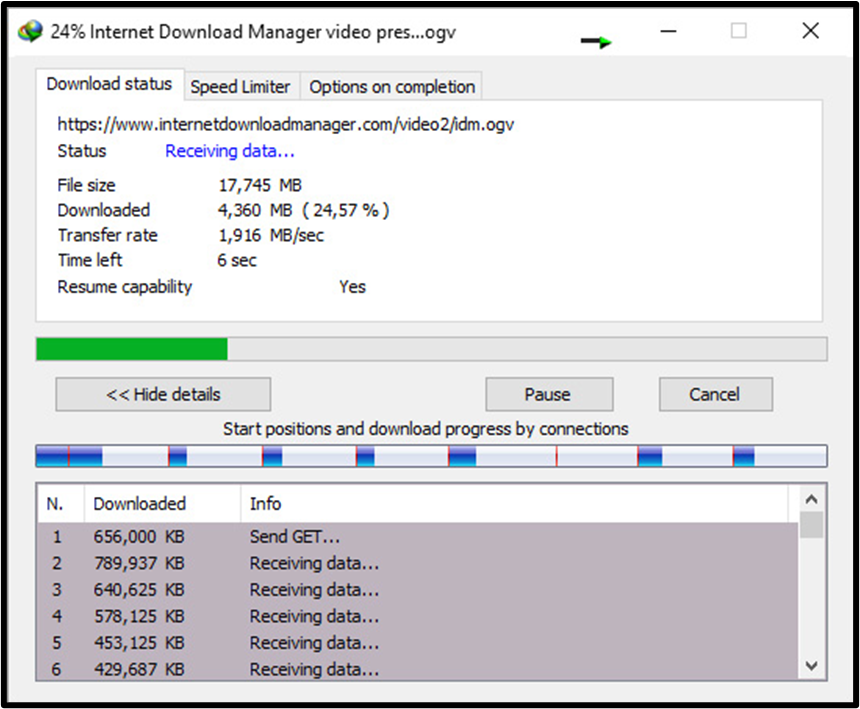Click the connections progress segment bar
Screen dimensions: 860x709
coord(431,456)
